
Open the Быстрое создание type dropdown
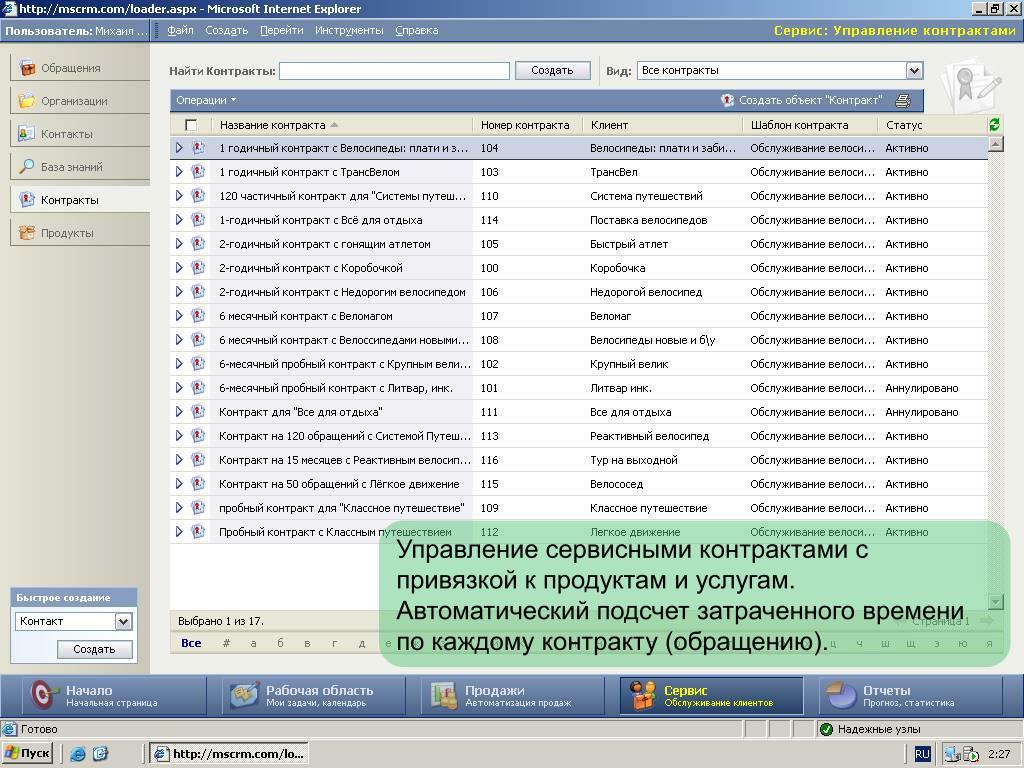pos(123,621)
